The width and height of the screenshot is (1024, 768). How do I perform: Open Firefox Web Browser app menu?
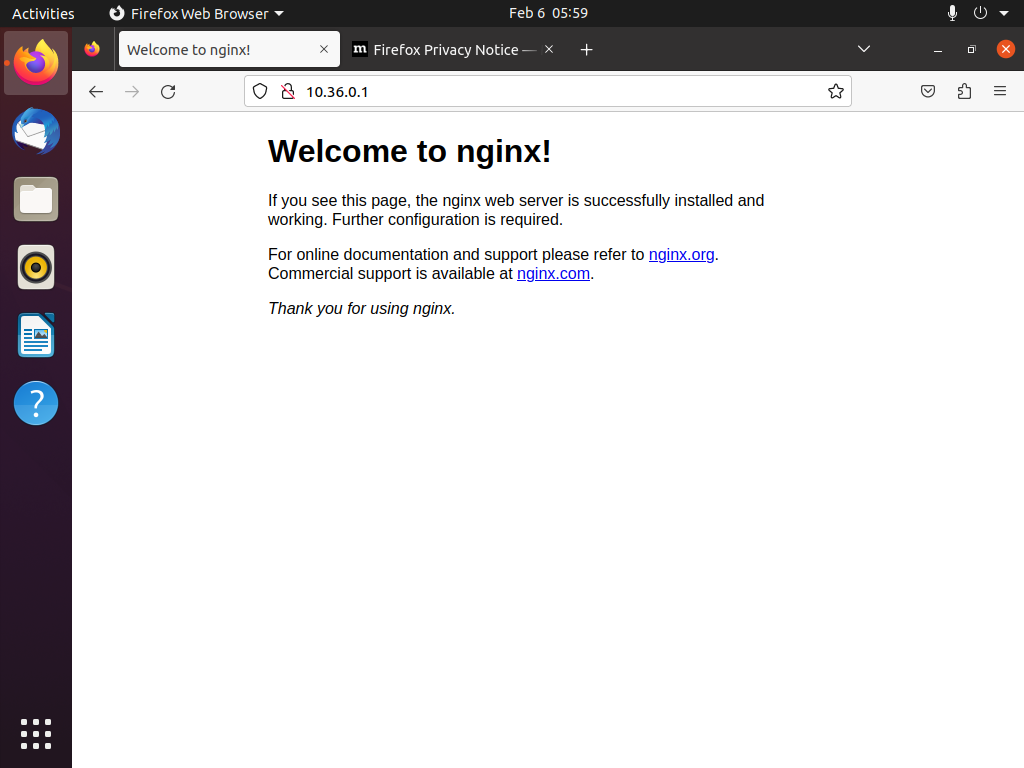[197, 13]
